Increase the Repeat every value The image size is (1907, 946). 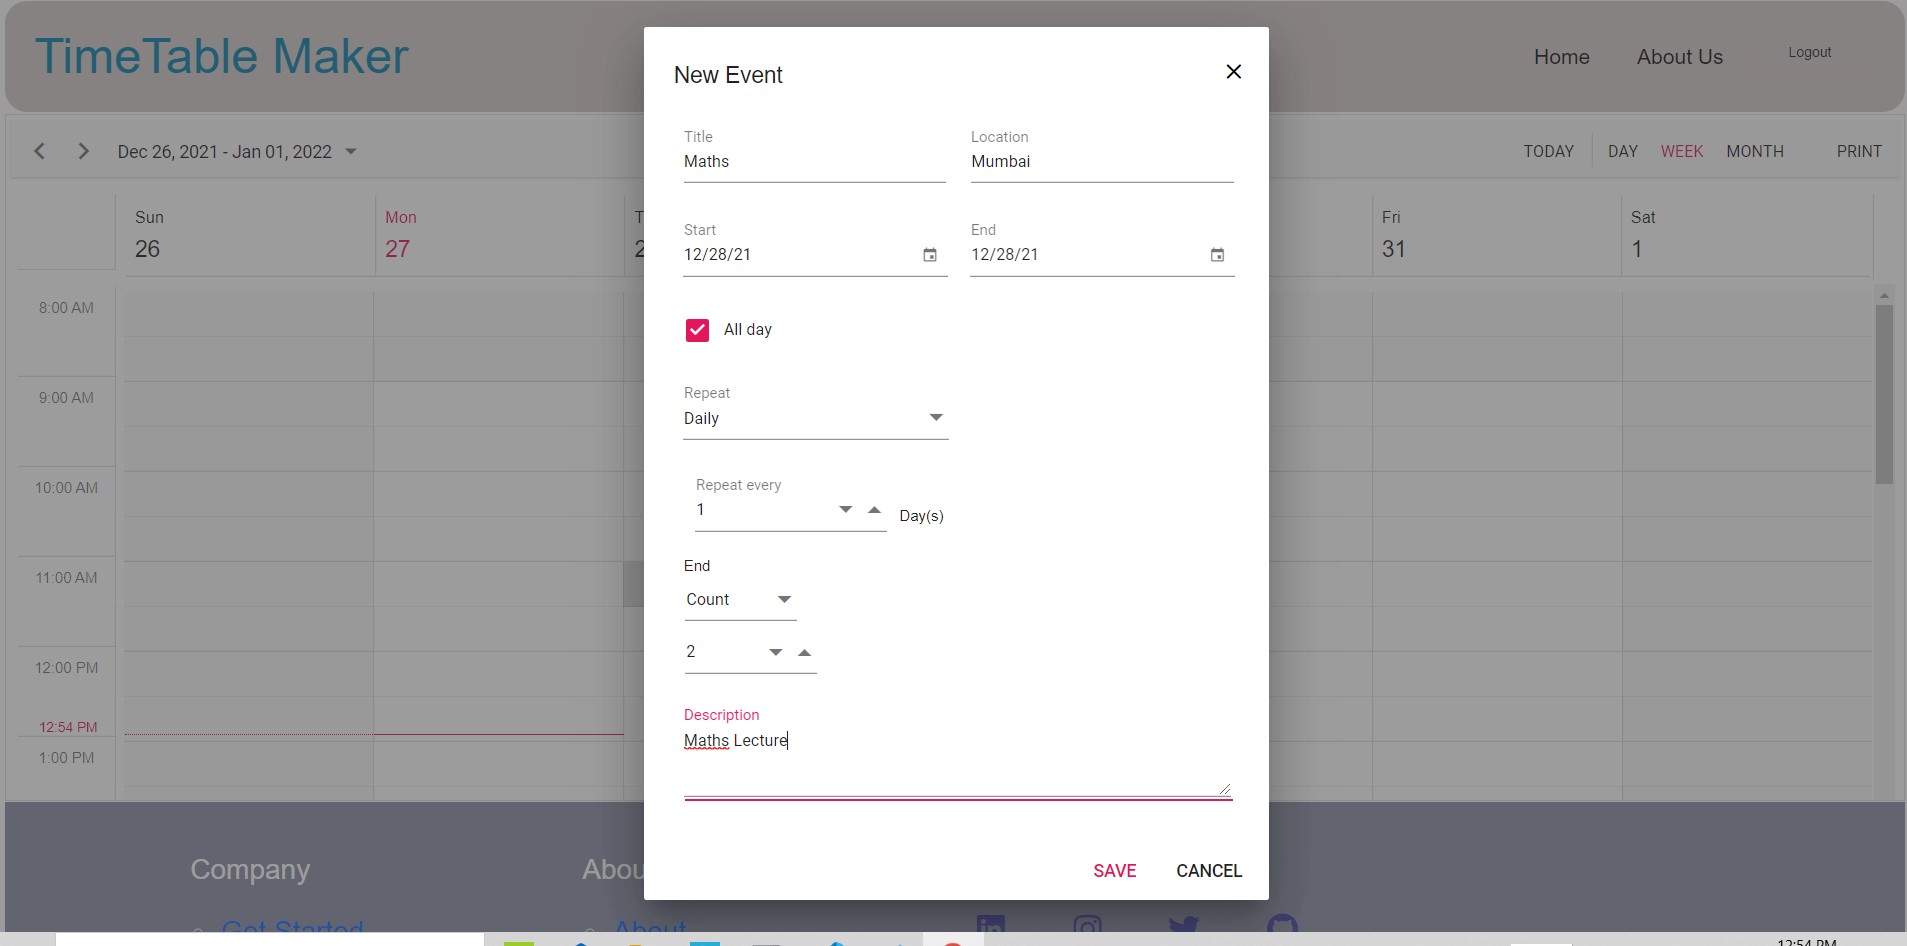coord(875,510)
